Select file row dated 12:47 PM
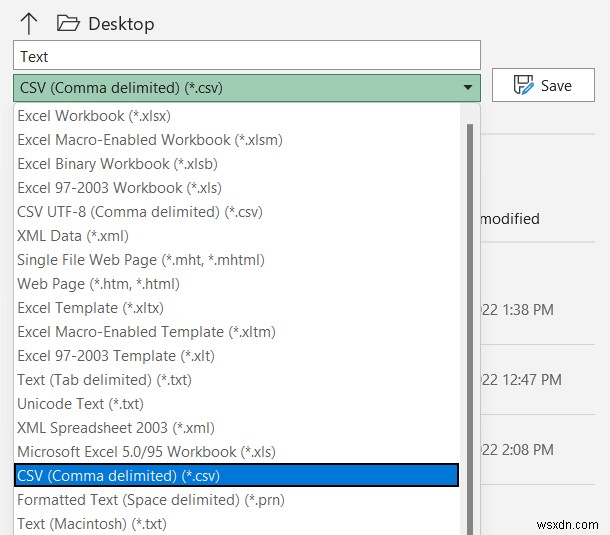Screen dimensions: 610x535 (x=538, y=380)
